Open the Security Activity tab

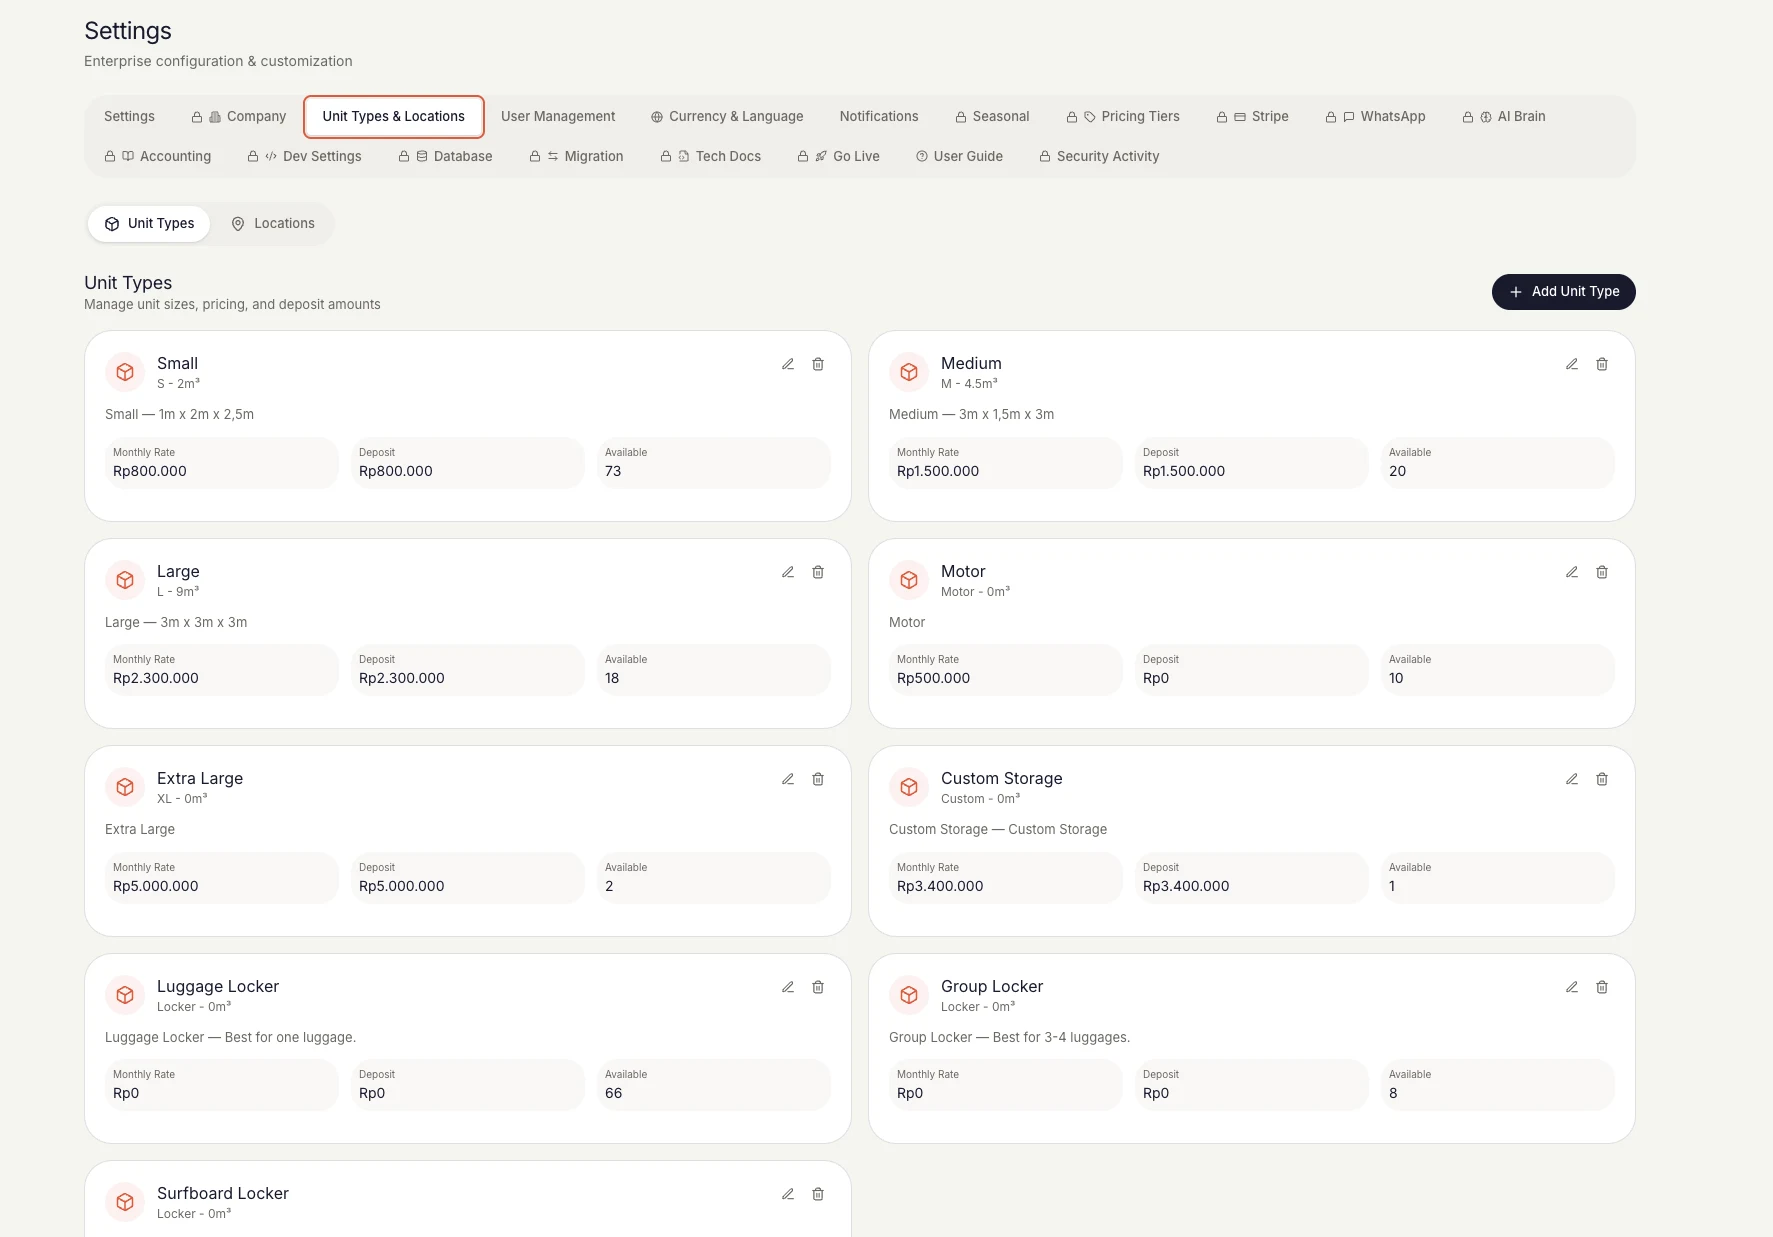point(1099,157)
